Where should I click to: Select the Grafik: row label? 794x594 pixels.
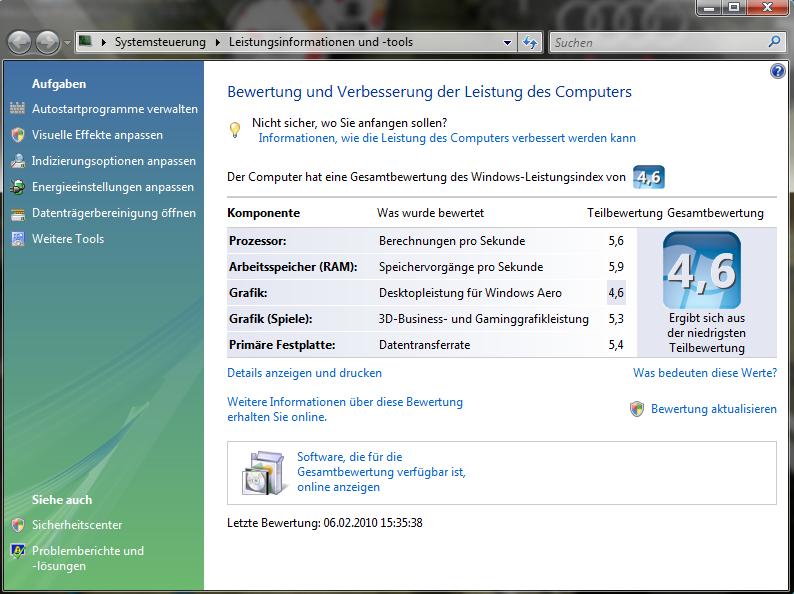tap(248, 293)
